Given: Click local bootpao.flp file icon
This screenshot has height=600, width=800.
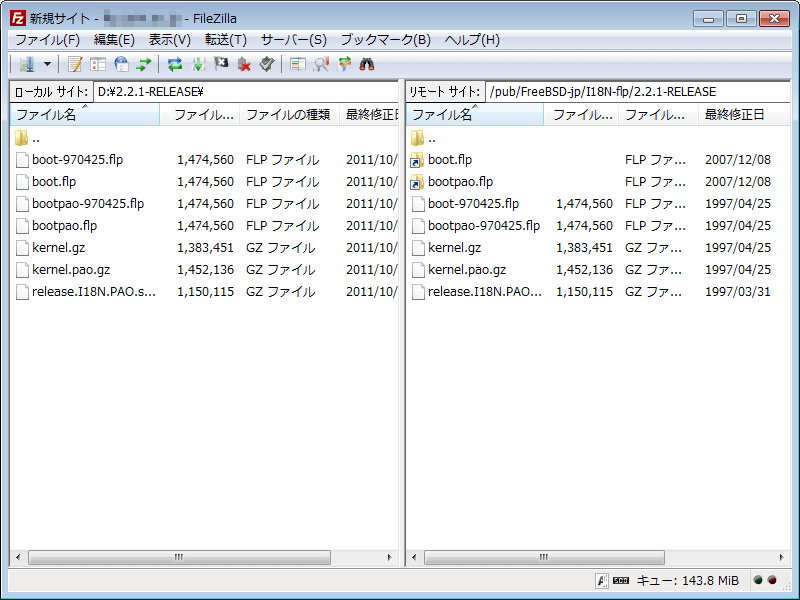Looking at the screenshot, I should click(x=22, y=226).
